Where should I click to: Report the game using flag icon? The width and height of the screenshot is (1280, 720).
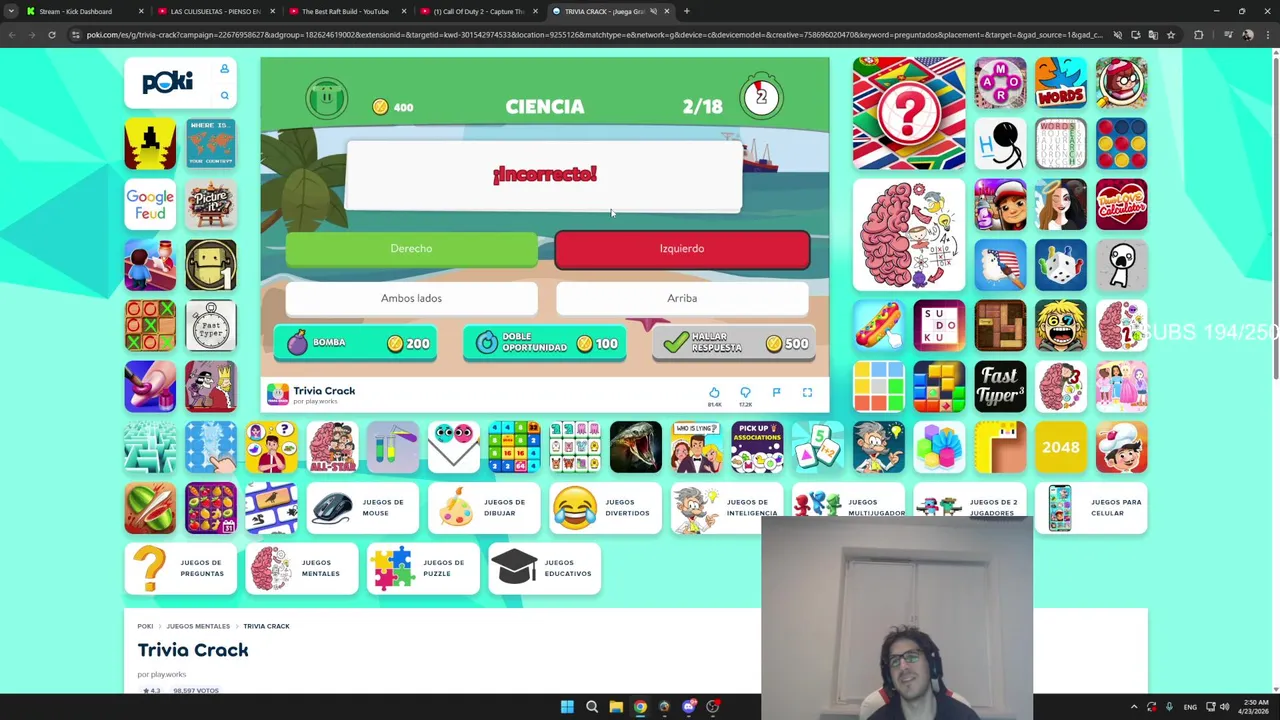coord(776,393)
